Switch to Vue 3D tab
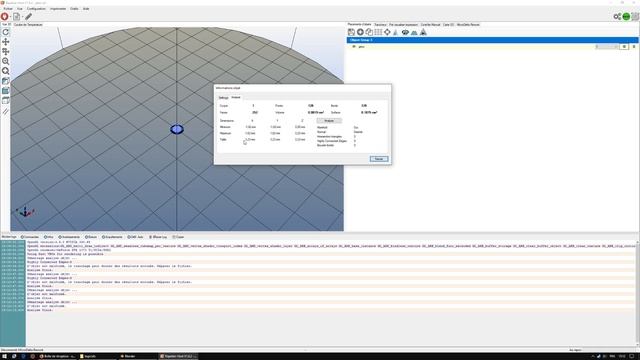This screenshot has width=640, height=360. (6, 24)
